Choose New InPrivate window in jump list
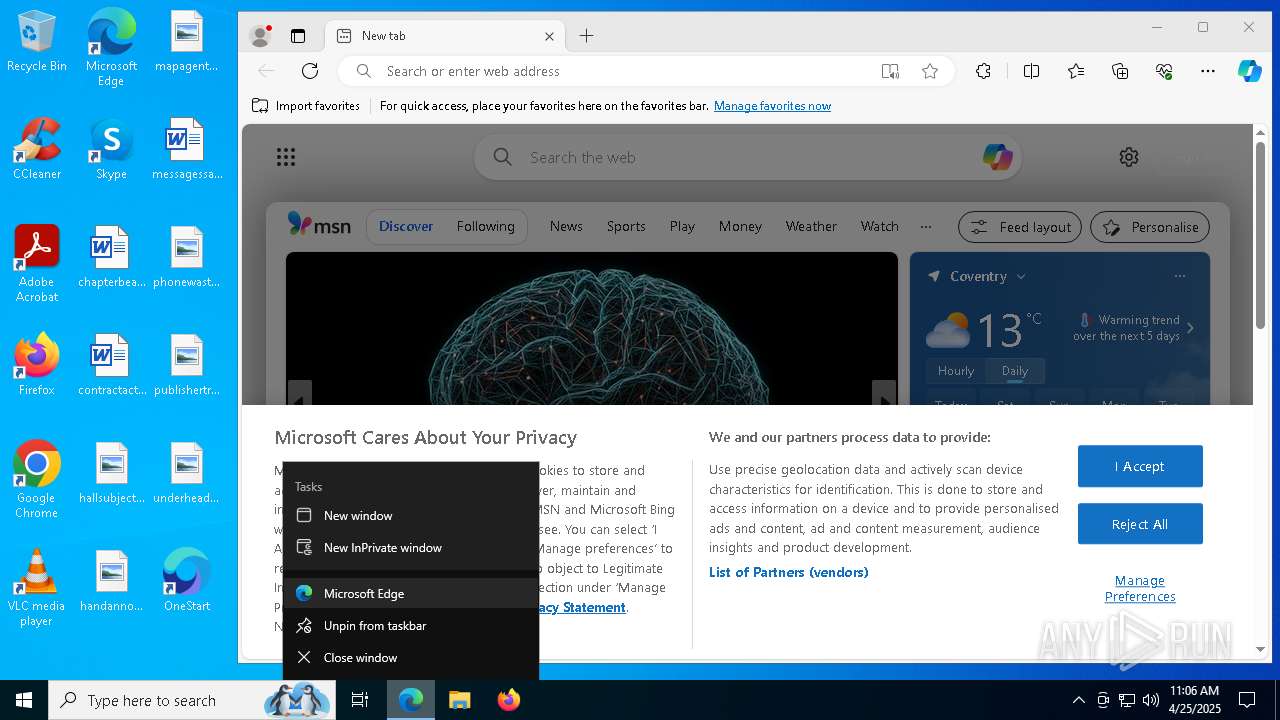 [x=411, y=548]
